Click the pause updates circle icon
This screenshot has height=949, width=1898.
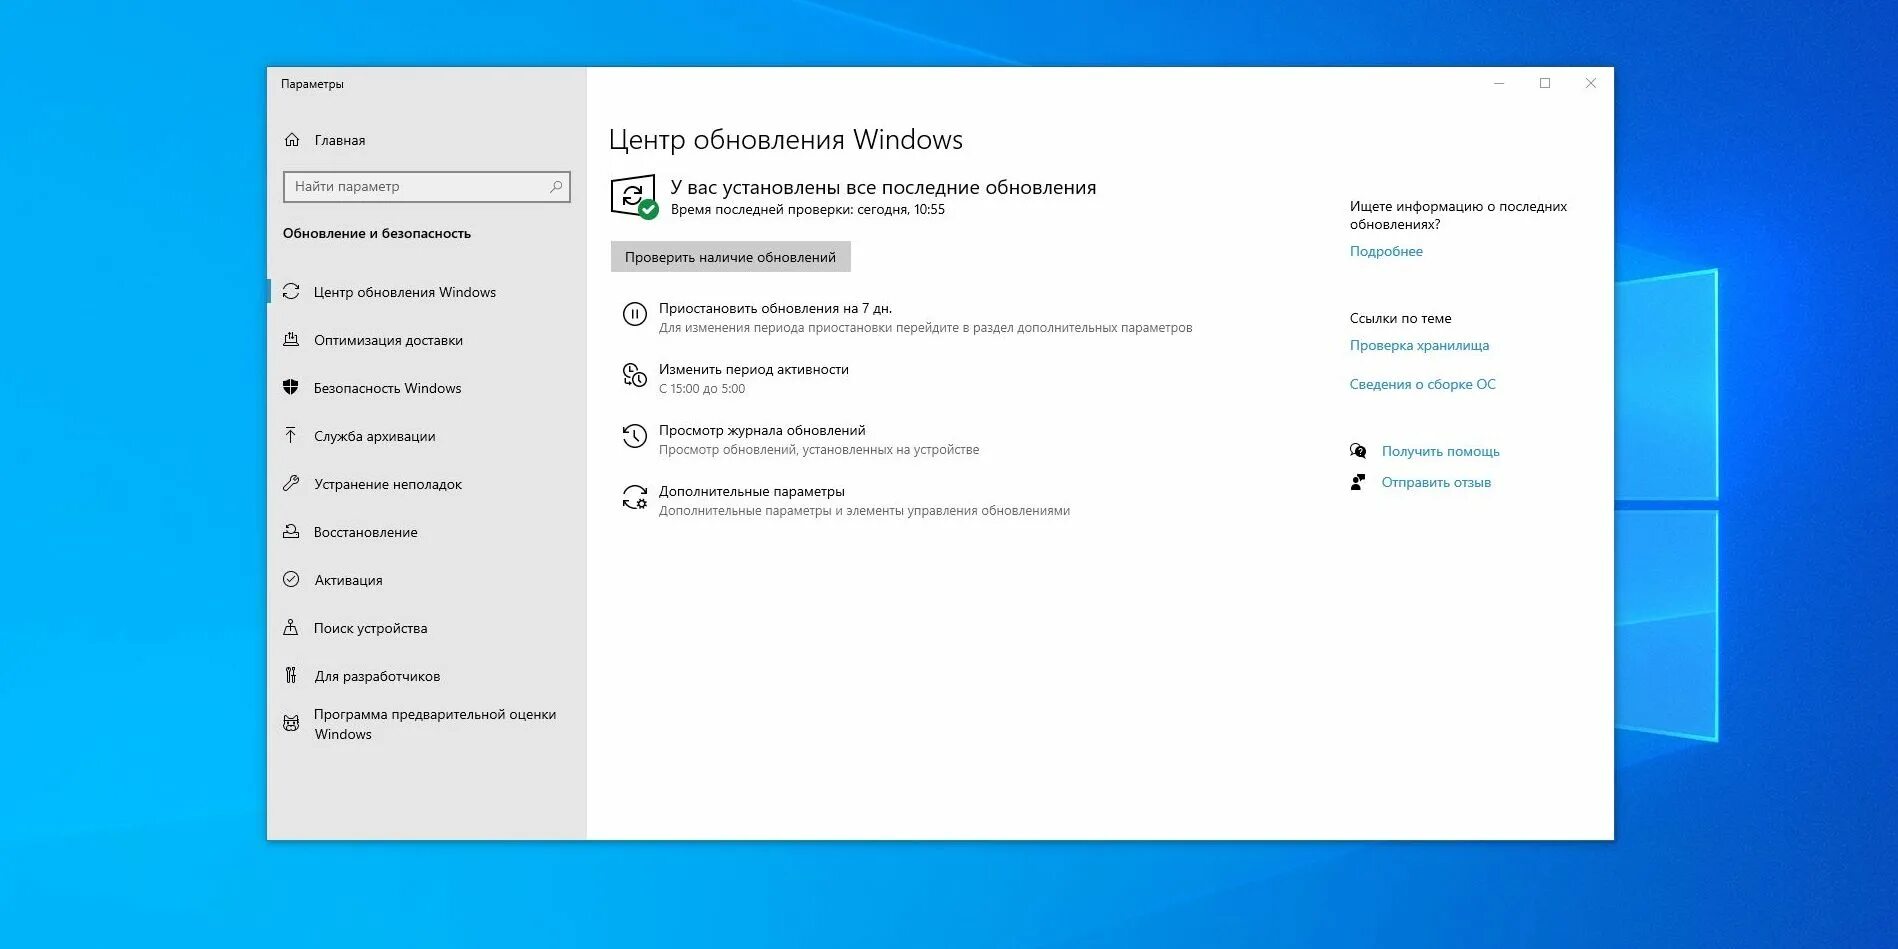(x=635, y=315)
